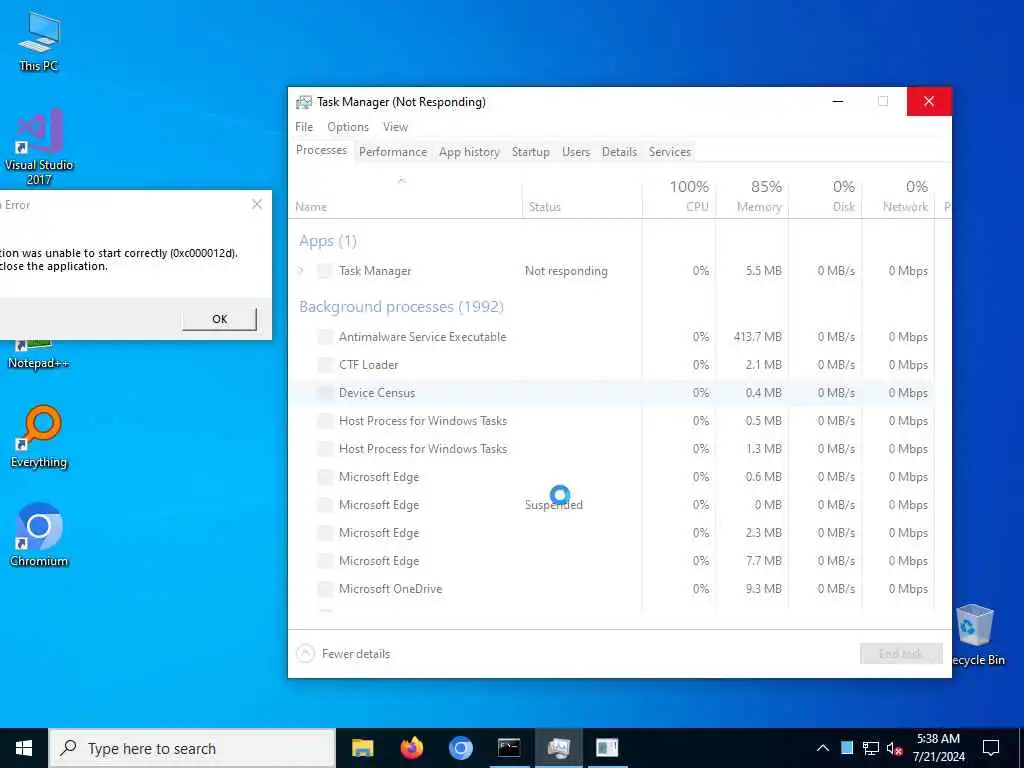Launch Firefox from the taskbar

411,748
